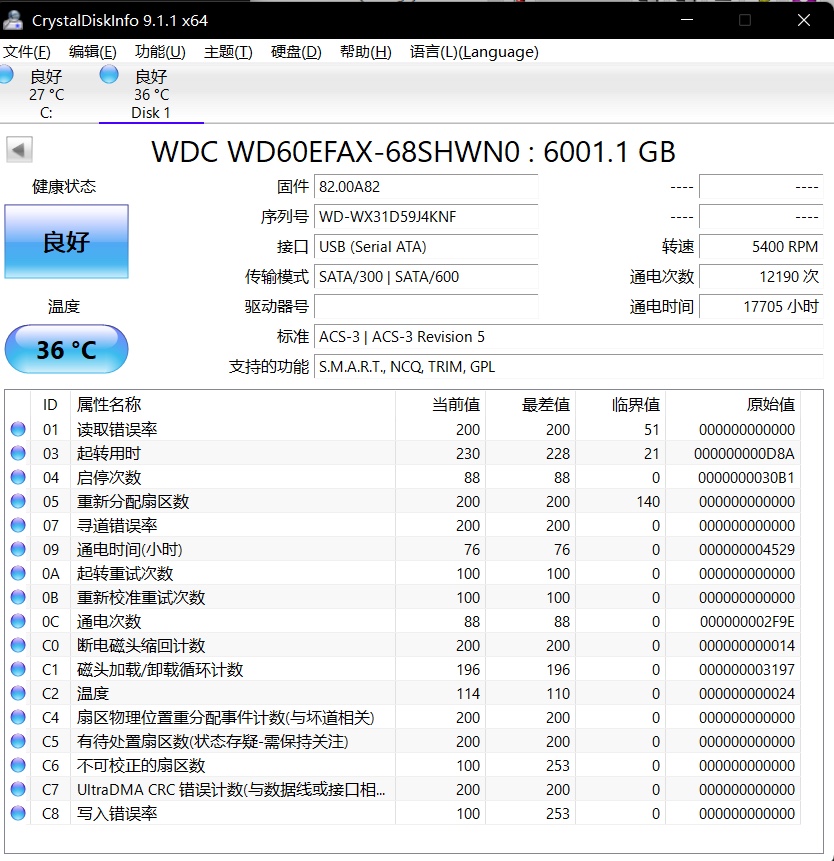Open the 硬盘(D) menu
The height and width of the screenshot is (861, 834).
pyautogui.click(x=296, y=52)
